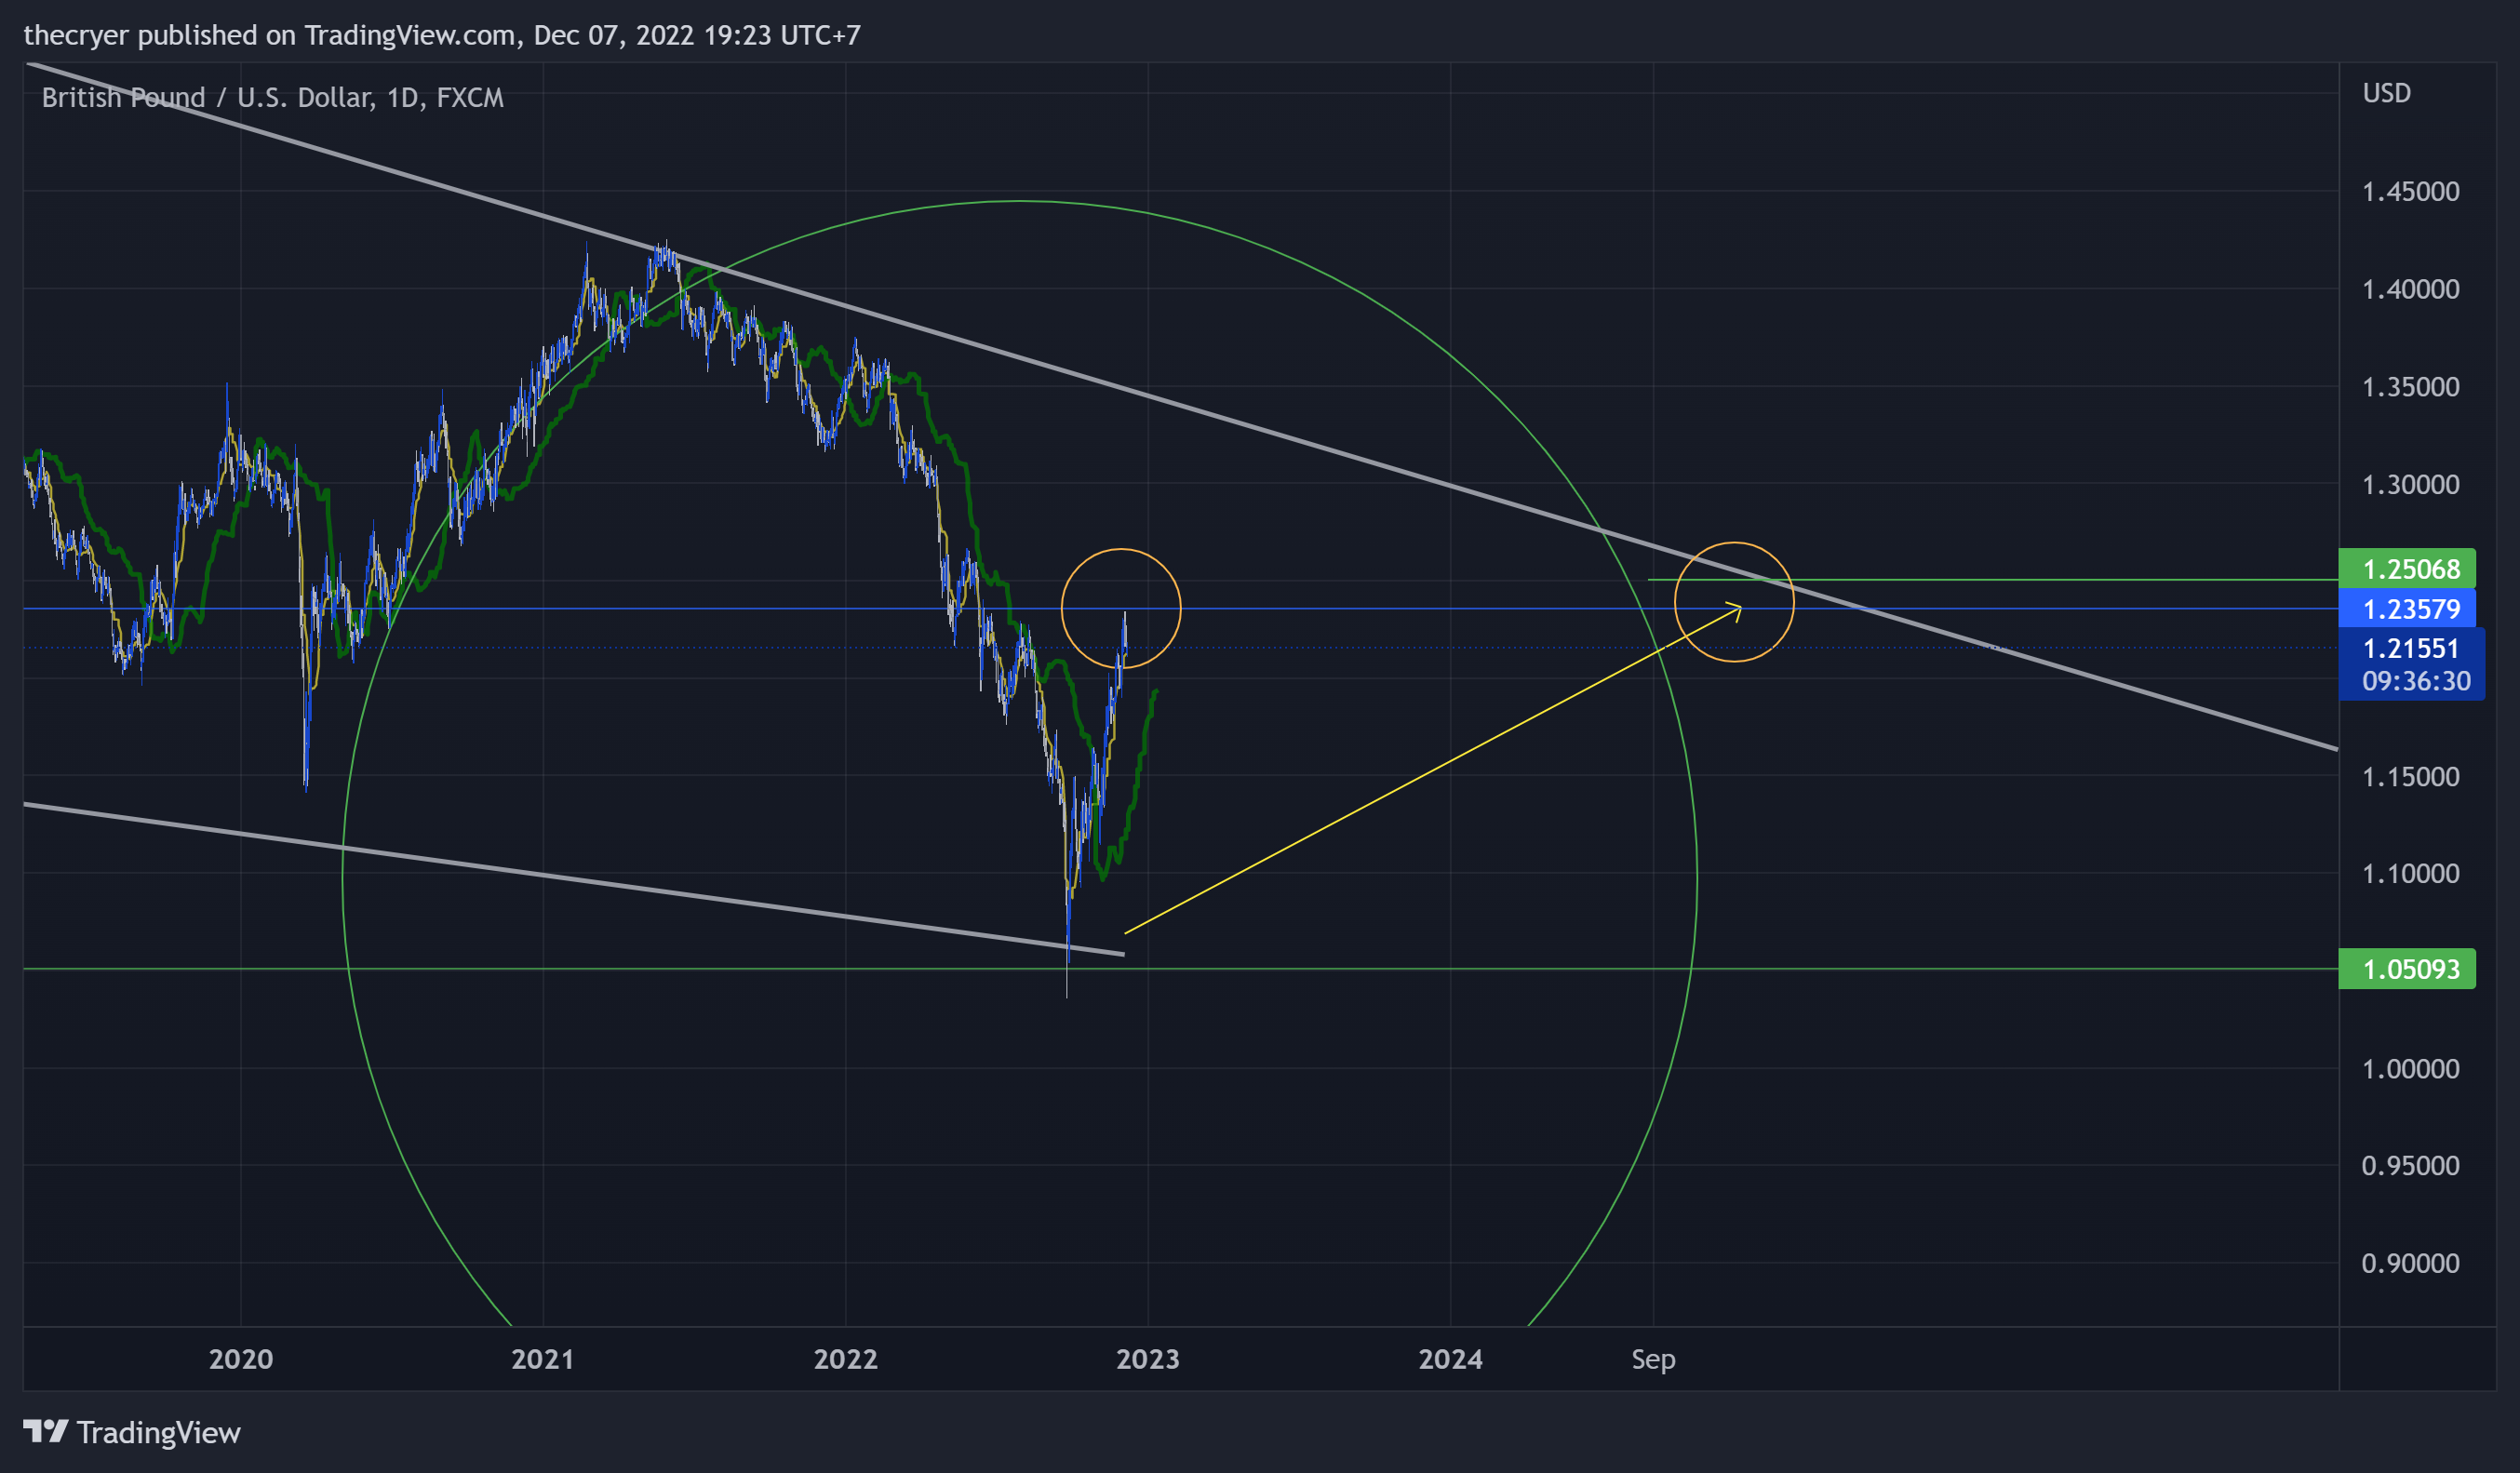Click the 1.10000 price axis value
Image resolution: width=2520 pixels, height=1473 pixels.
click(2410, 874)
